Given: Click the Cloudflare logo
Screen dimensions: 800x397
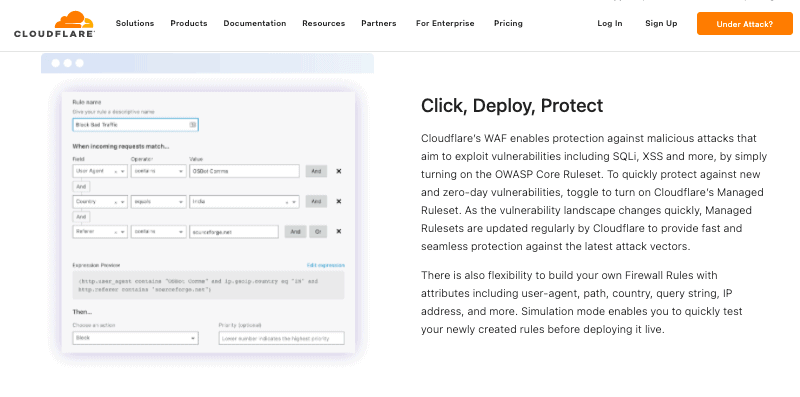Looking at the screenshot, I should click(x=54, y=24).
